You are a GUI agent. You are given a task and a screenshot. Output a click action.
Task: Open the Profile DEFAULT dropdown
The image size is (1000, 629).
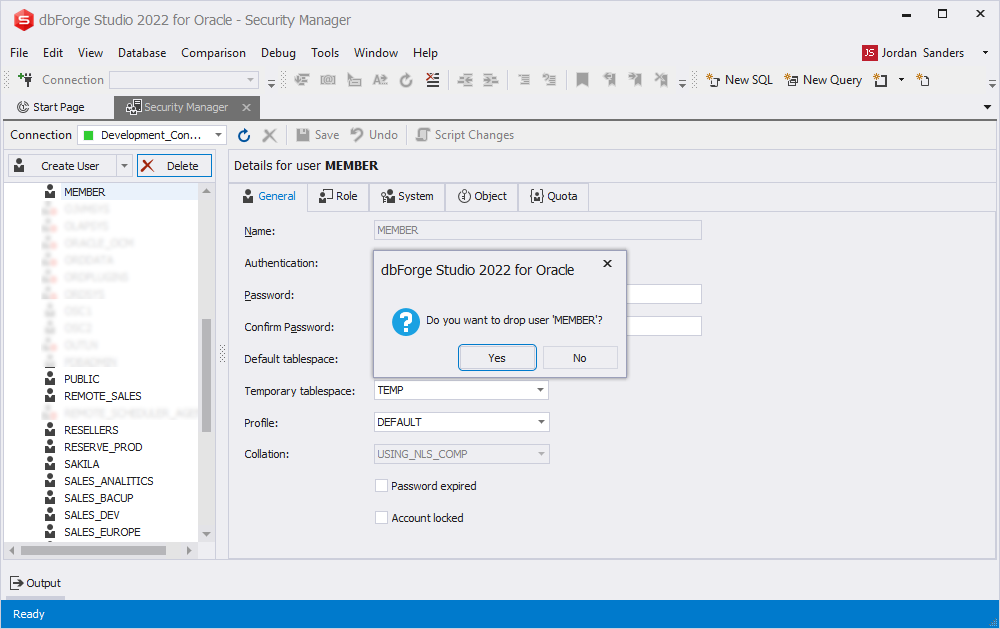541,422
